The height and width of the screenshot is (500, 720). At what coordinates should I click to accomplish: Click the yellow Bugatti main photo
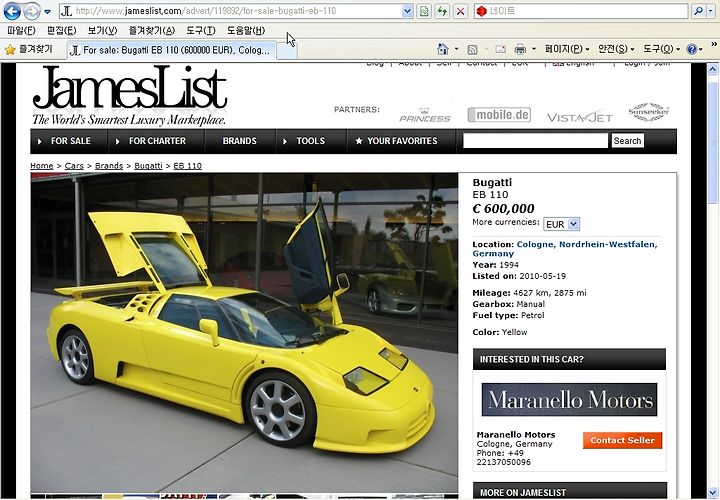[244, 333]
